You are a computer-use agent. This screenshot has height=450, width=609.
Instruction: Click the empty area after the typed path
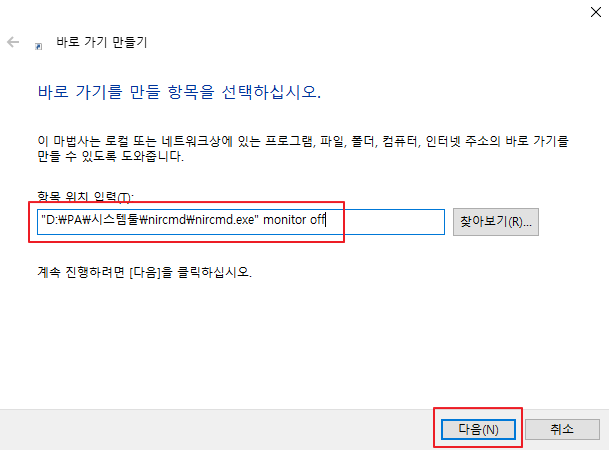coord(385,222)
